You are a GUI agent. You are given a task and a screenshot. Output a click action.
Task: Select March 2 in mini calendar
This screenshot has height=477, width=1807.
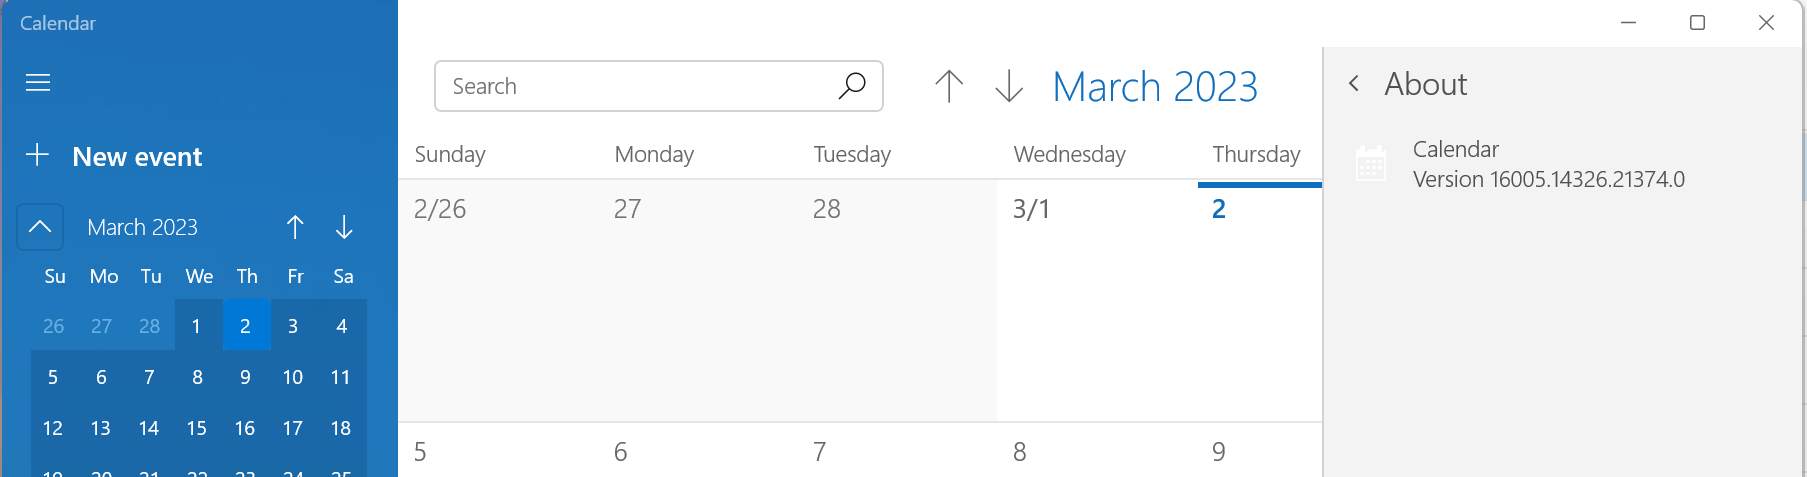click(x=246, y=325)
